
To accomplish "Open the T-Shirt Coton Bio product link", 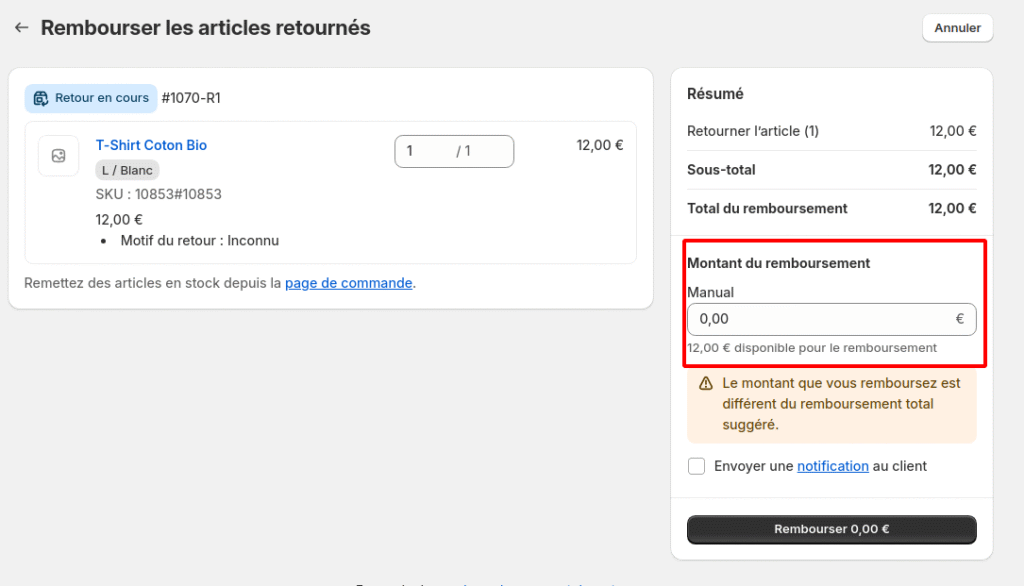I will coord(151,145).
